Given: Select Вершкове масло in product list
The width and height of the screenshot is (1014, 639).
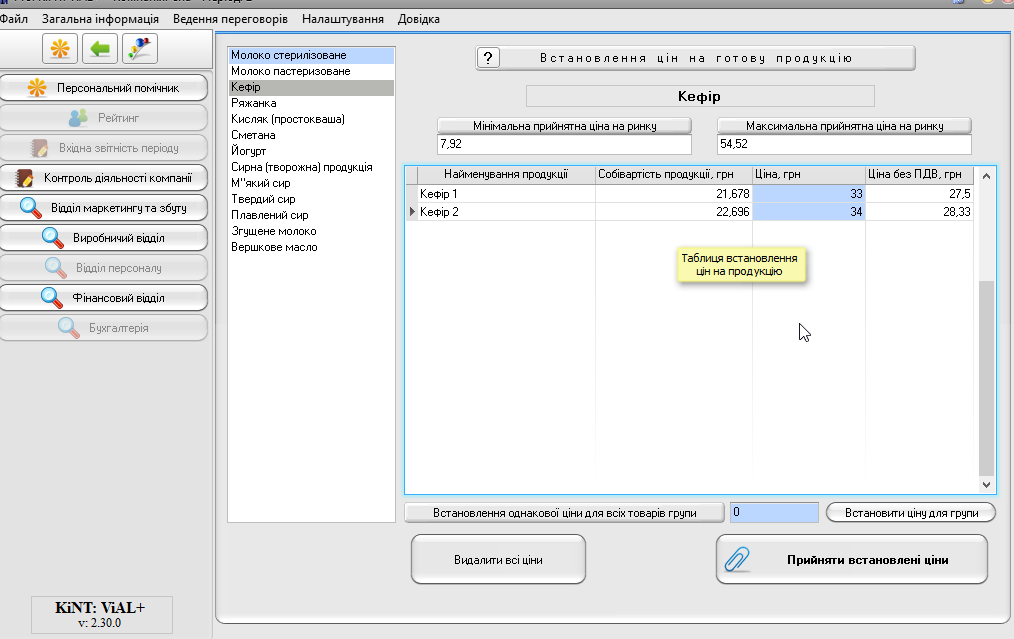Looking at the screenshot, I should [311, 247].
